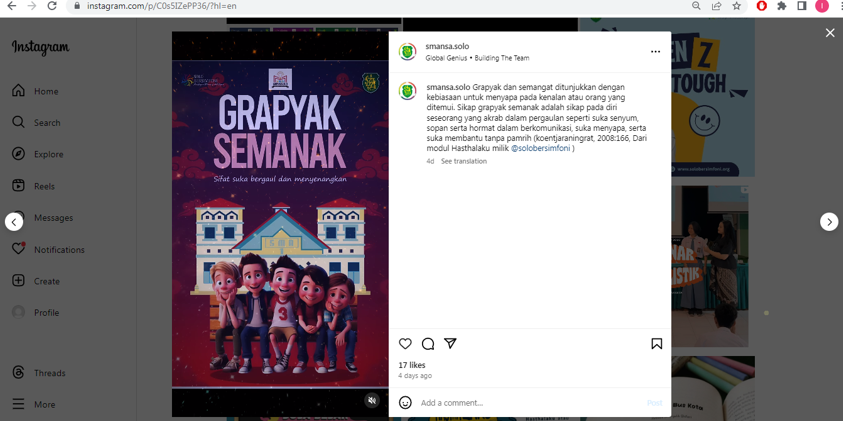The height and width of the screenshot is (421, 843).
Task: Like the post with the heart icon
Action: [405, 344]
